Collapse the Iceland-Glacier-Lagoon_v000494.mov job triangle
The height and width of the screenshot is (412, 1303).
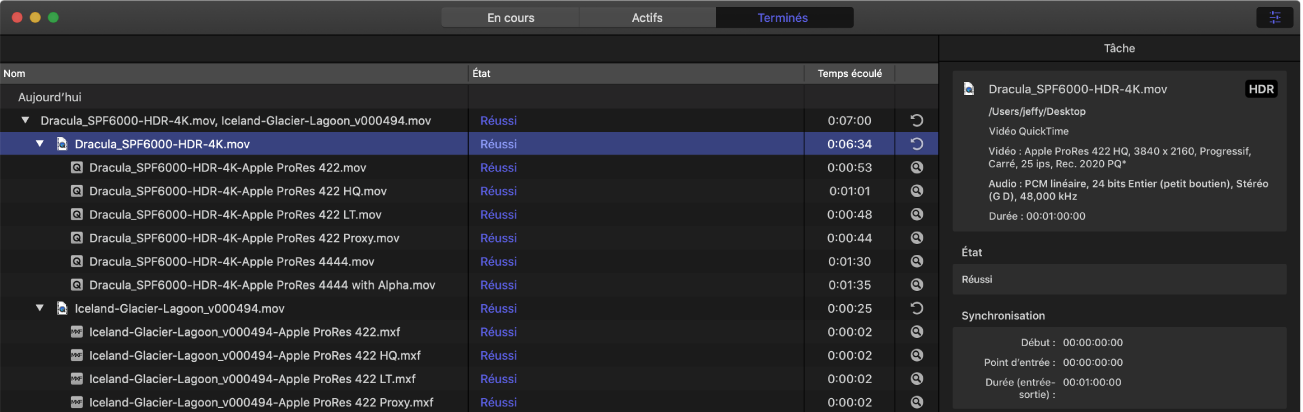tap(40, 309)
